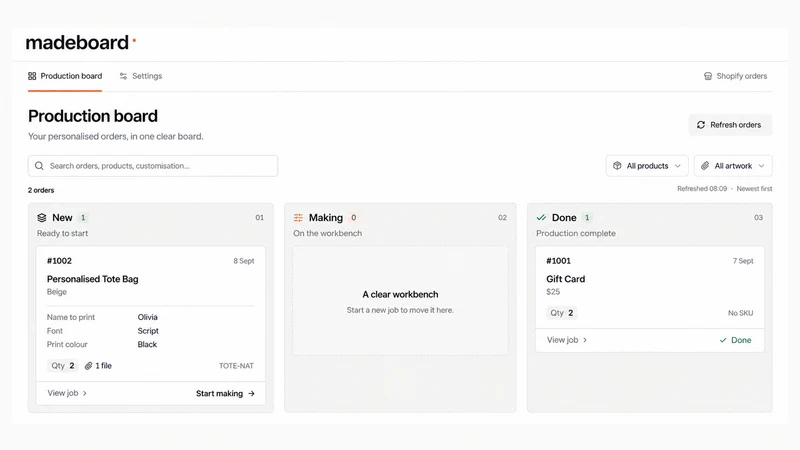Click the chevron beside View job on #1002

coord(85,393)
